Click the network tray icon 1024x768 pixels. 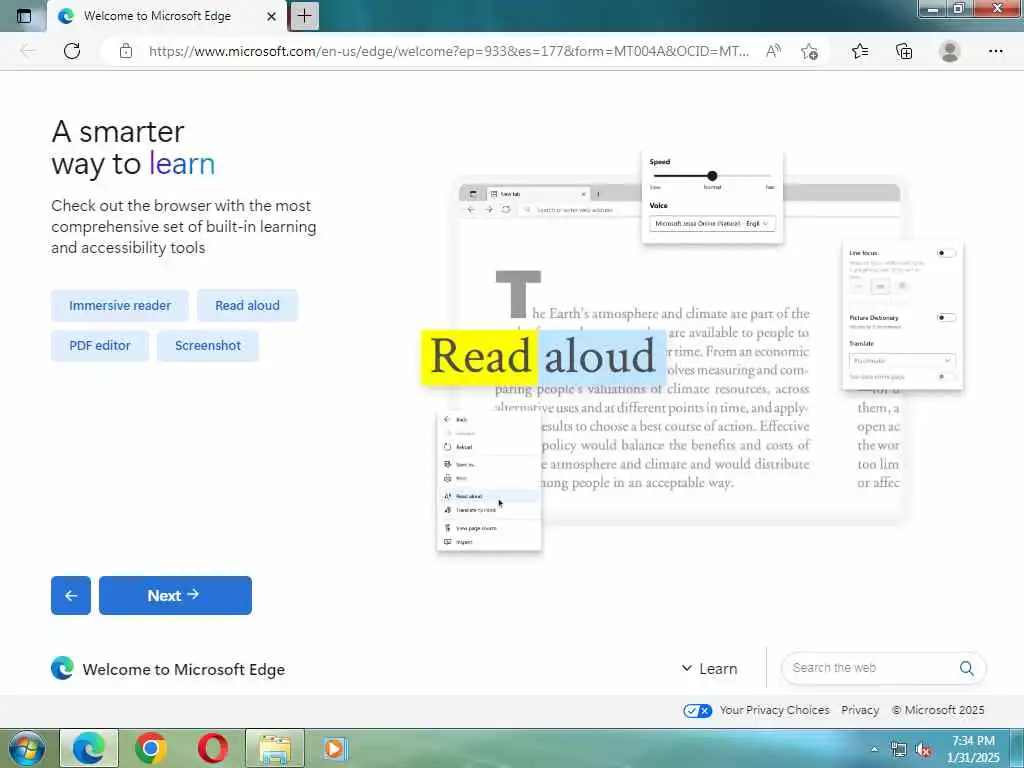[899, 749]
